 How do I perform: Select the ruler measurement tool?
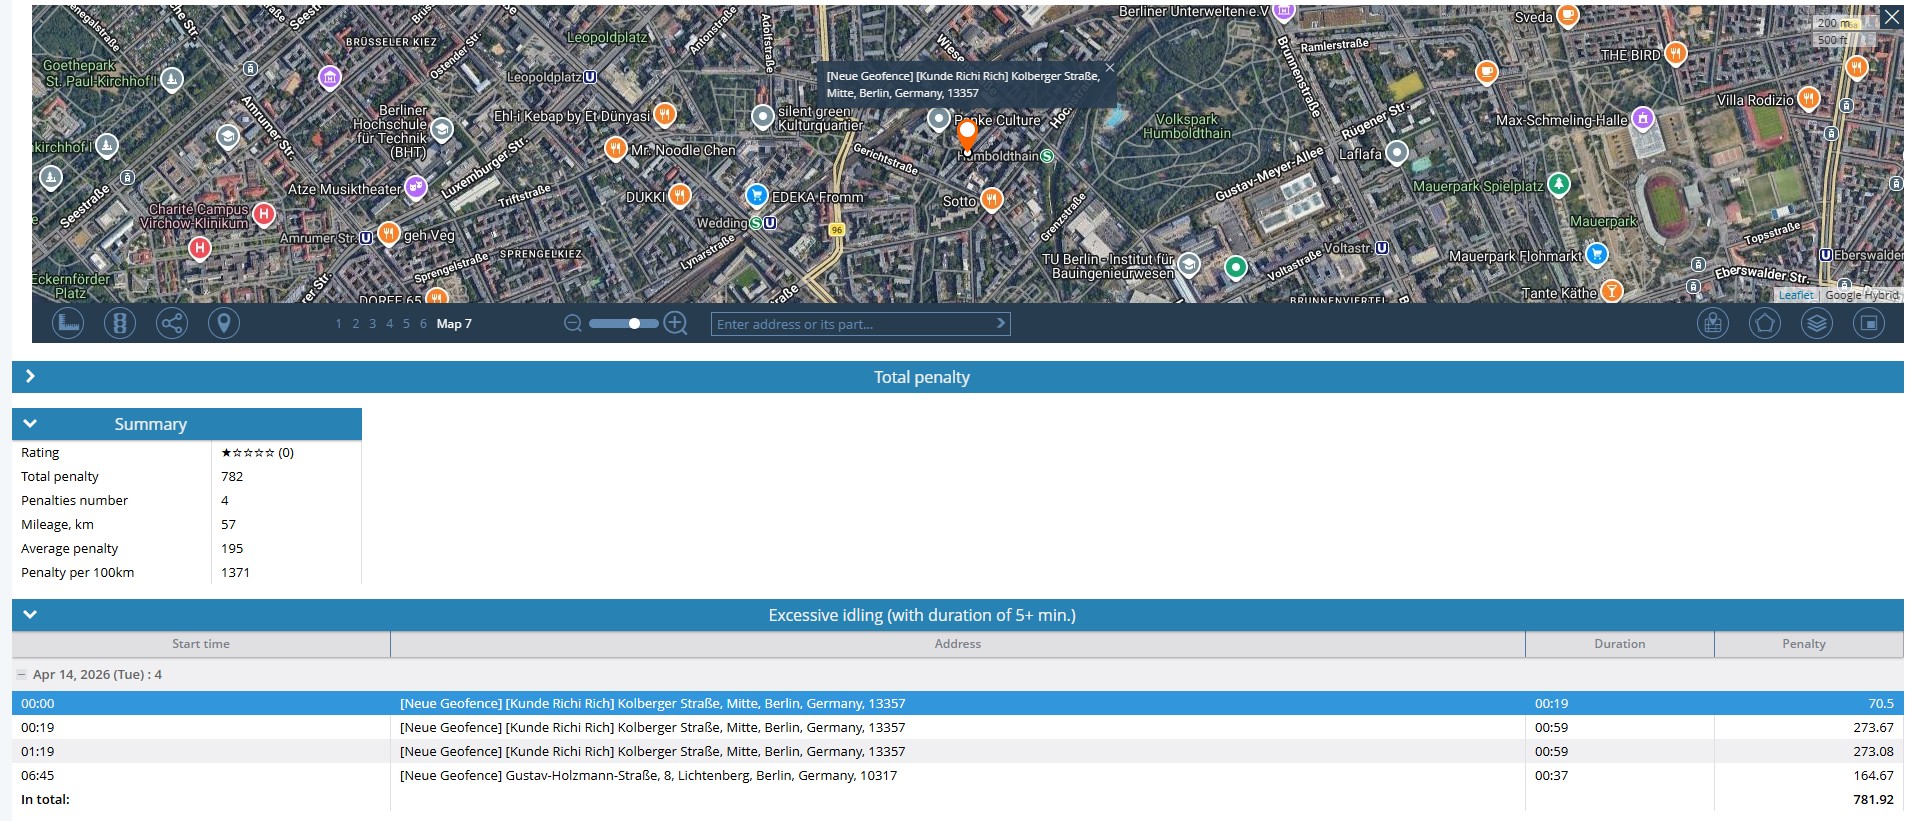point(68,323)
